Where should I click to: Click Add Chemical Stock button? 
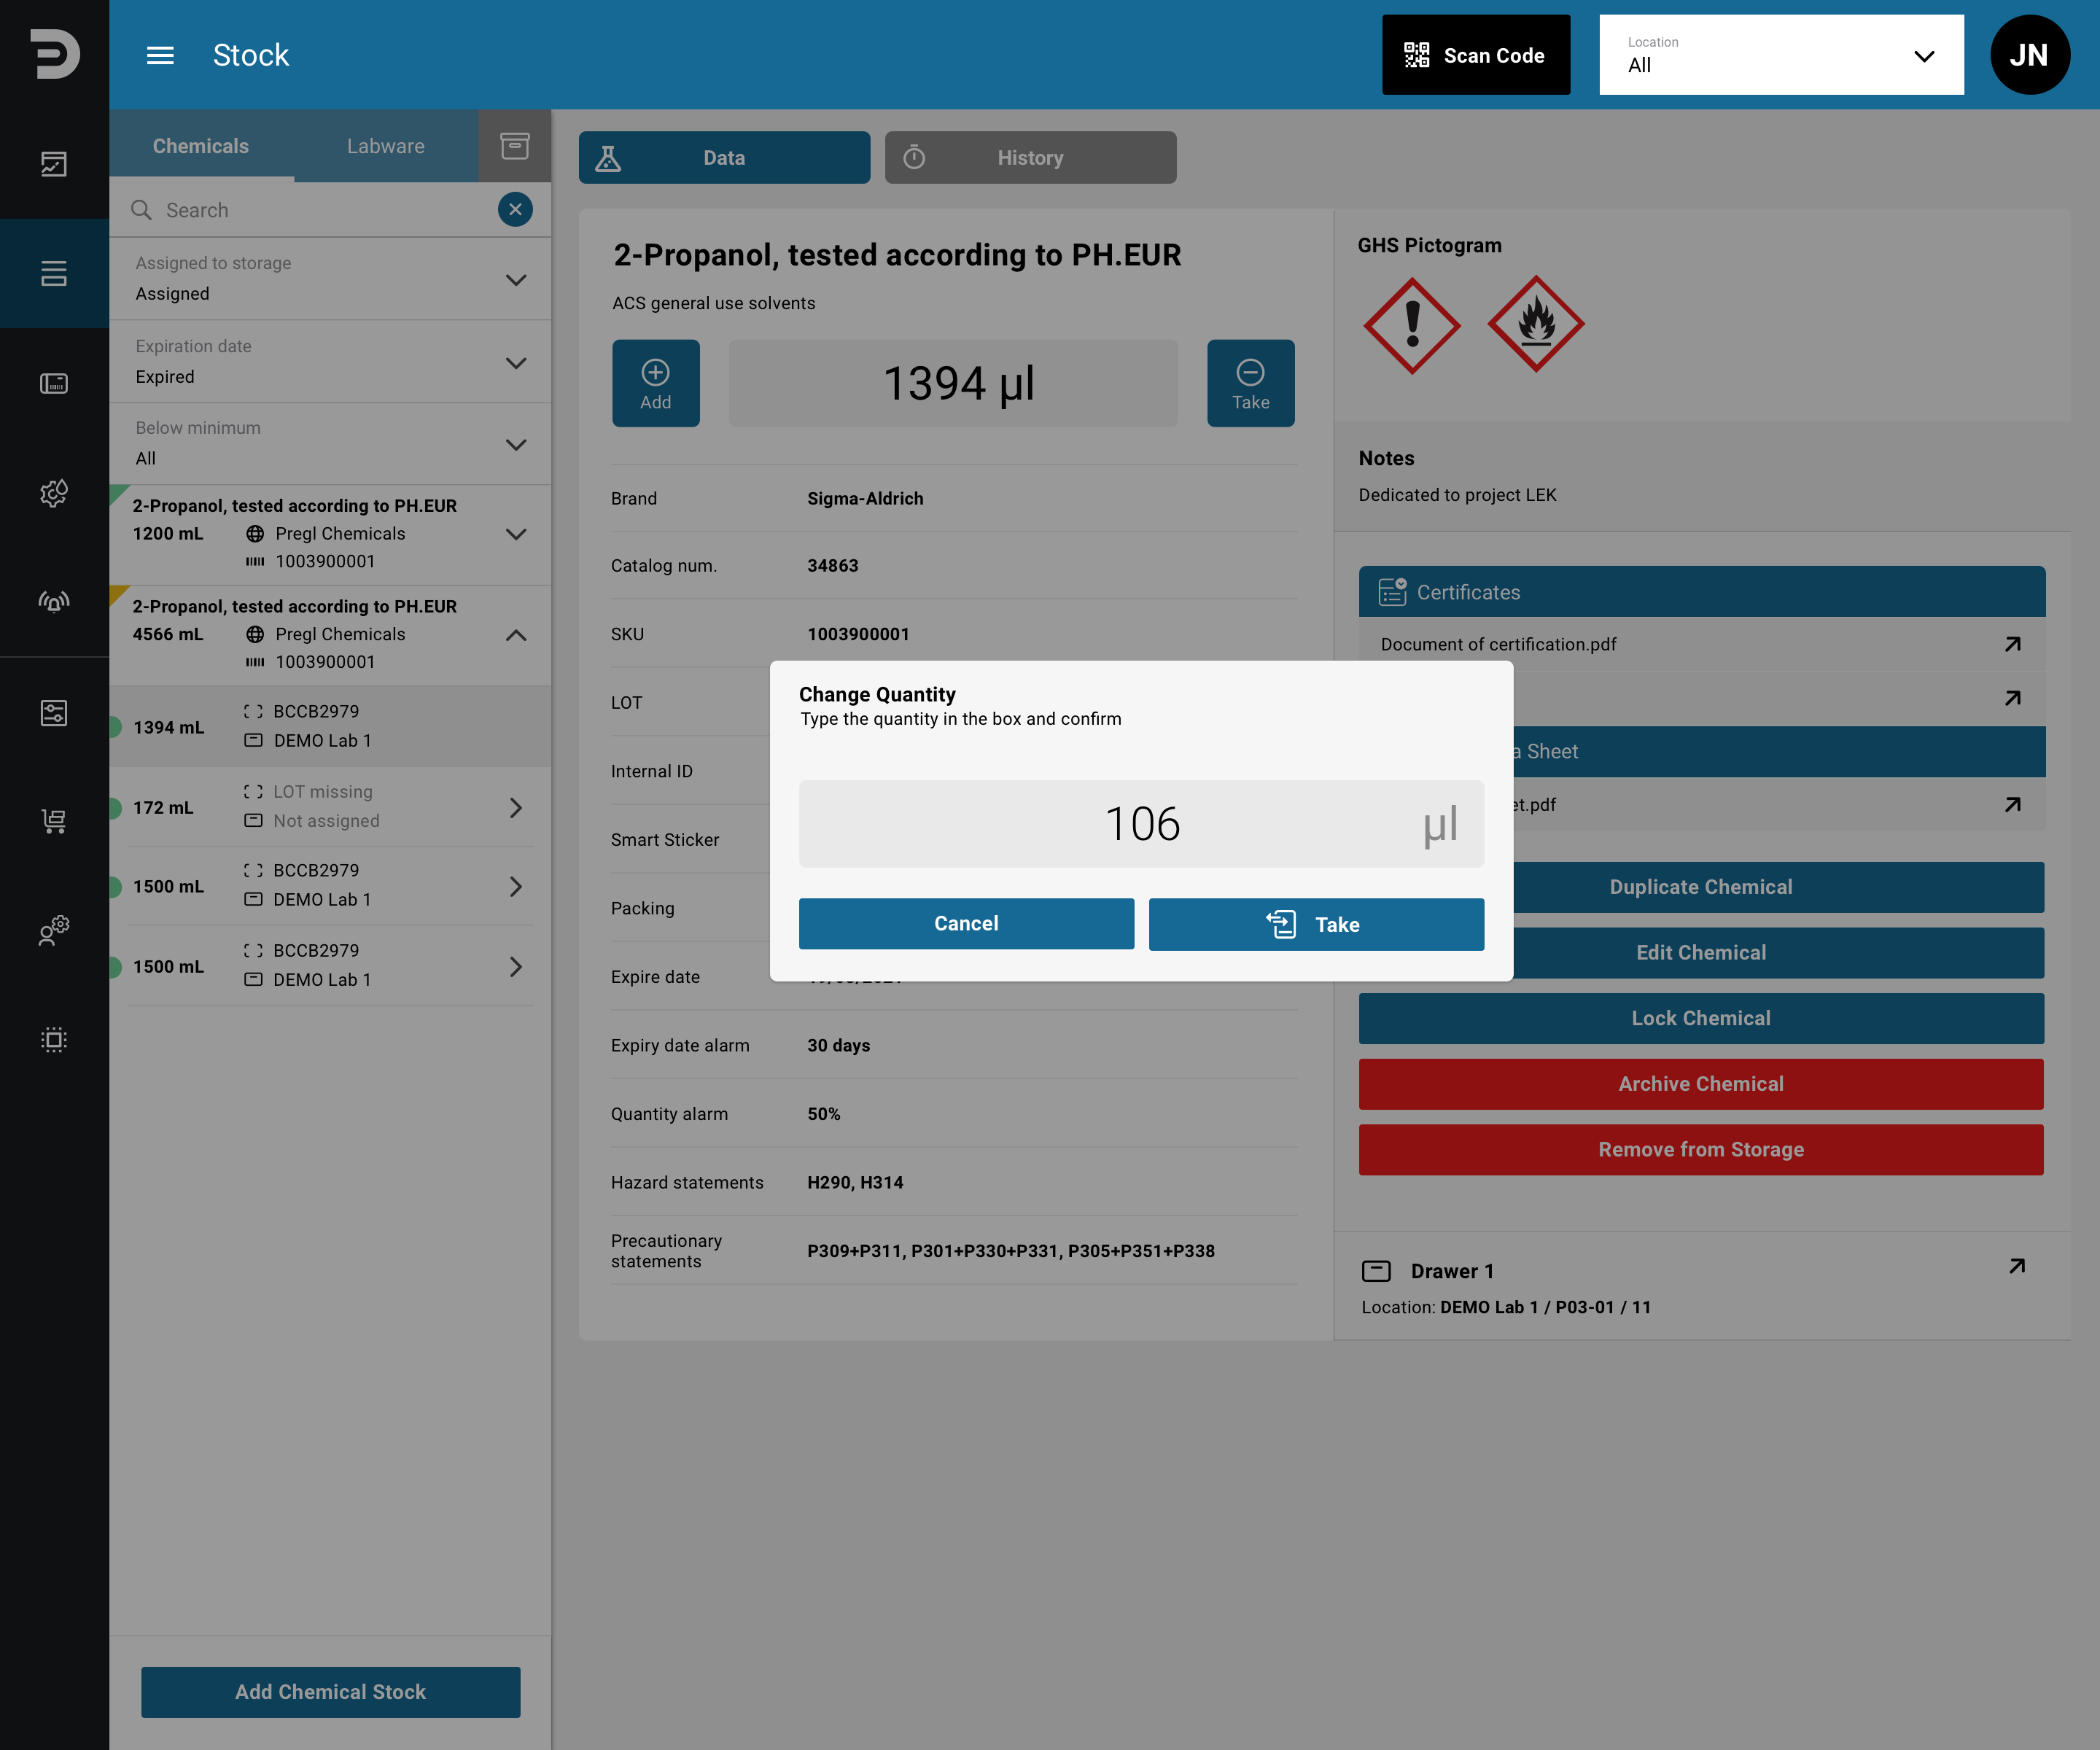(330, 1692)
